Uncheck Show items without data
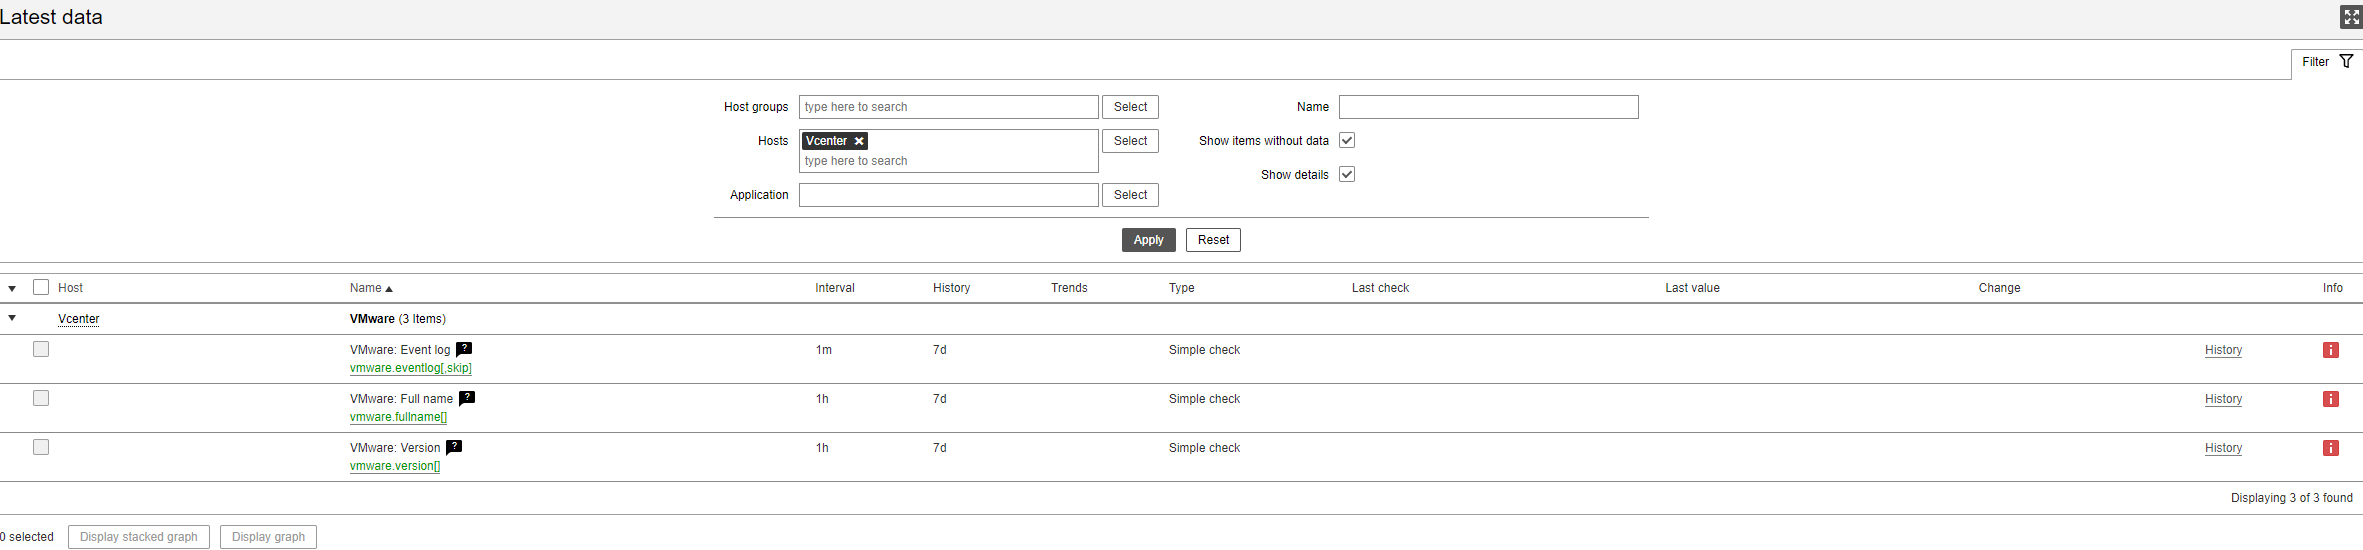The image size is (2363, 550). (1347, 140)
